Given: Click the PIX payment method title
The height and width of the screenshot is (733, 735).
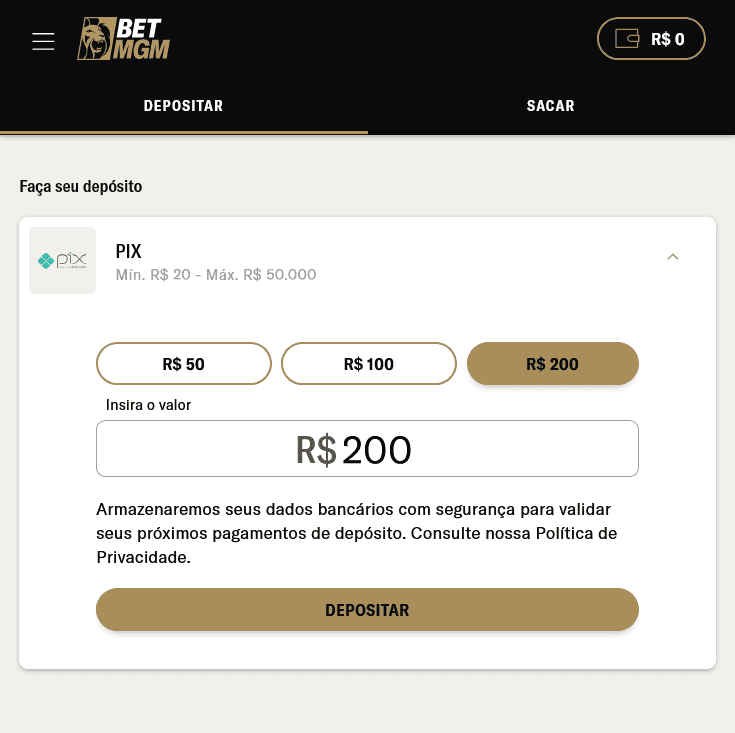Looking at the screenshot, I should 128,251.
